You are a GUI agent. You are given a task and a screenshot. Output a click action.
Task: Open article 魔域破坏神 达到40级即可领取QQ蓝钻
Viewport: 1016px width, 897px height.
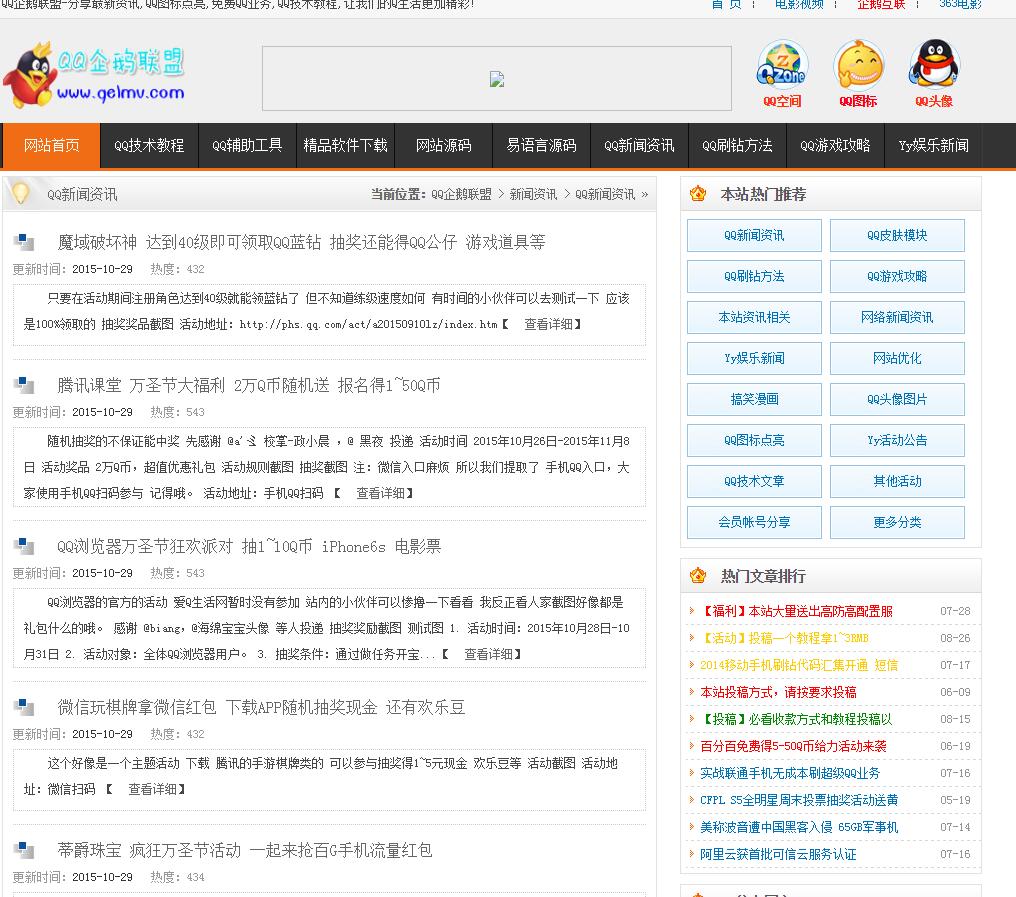(x=301, y=242)
